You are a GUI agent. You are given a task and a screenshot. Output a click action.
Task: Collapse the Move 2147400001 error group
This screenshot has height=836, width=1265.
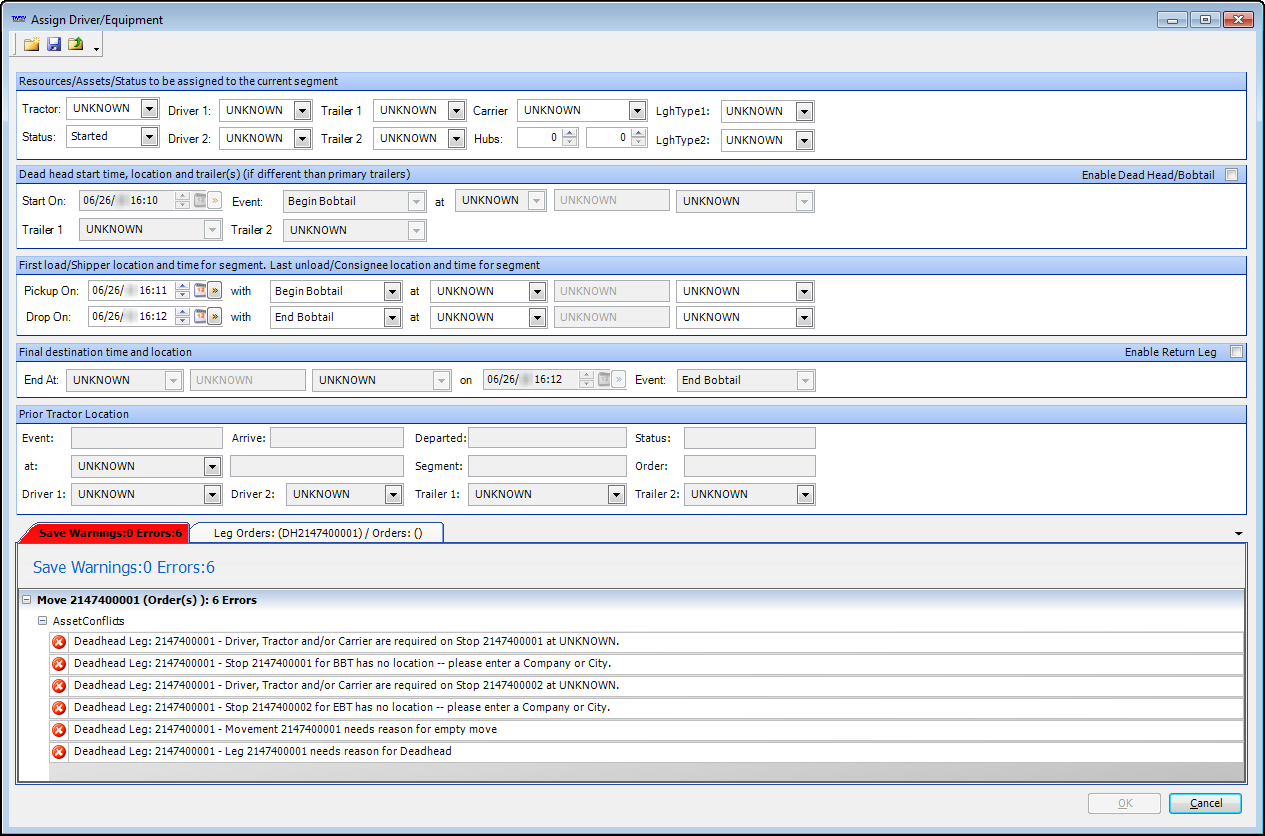(26, 600)
